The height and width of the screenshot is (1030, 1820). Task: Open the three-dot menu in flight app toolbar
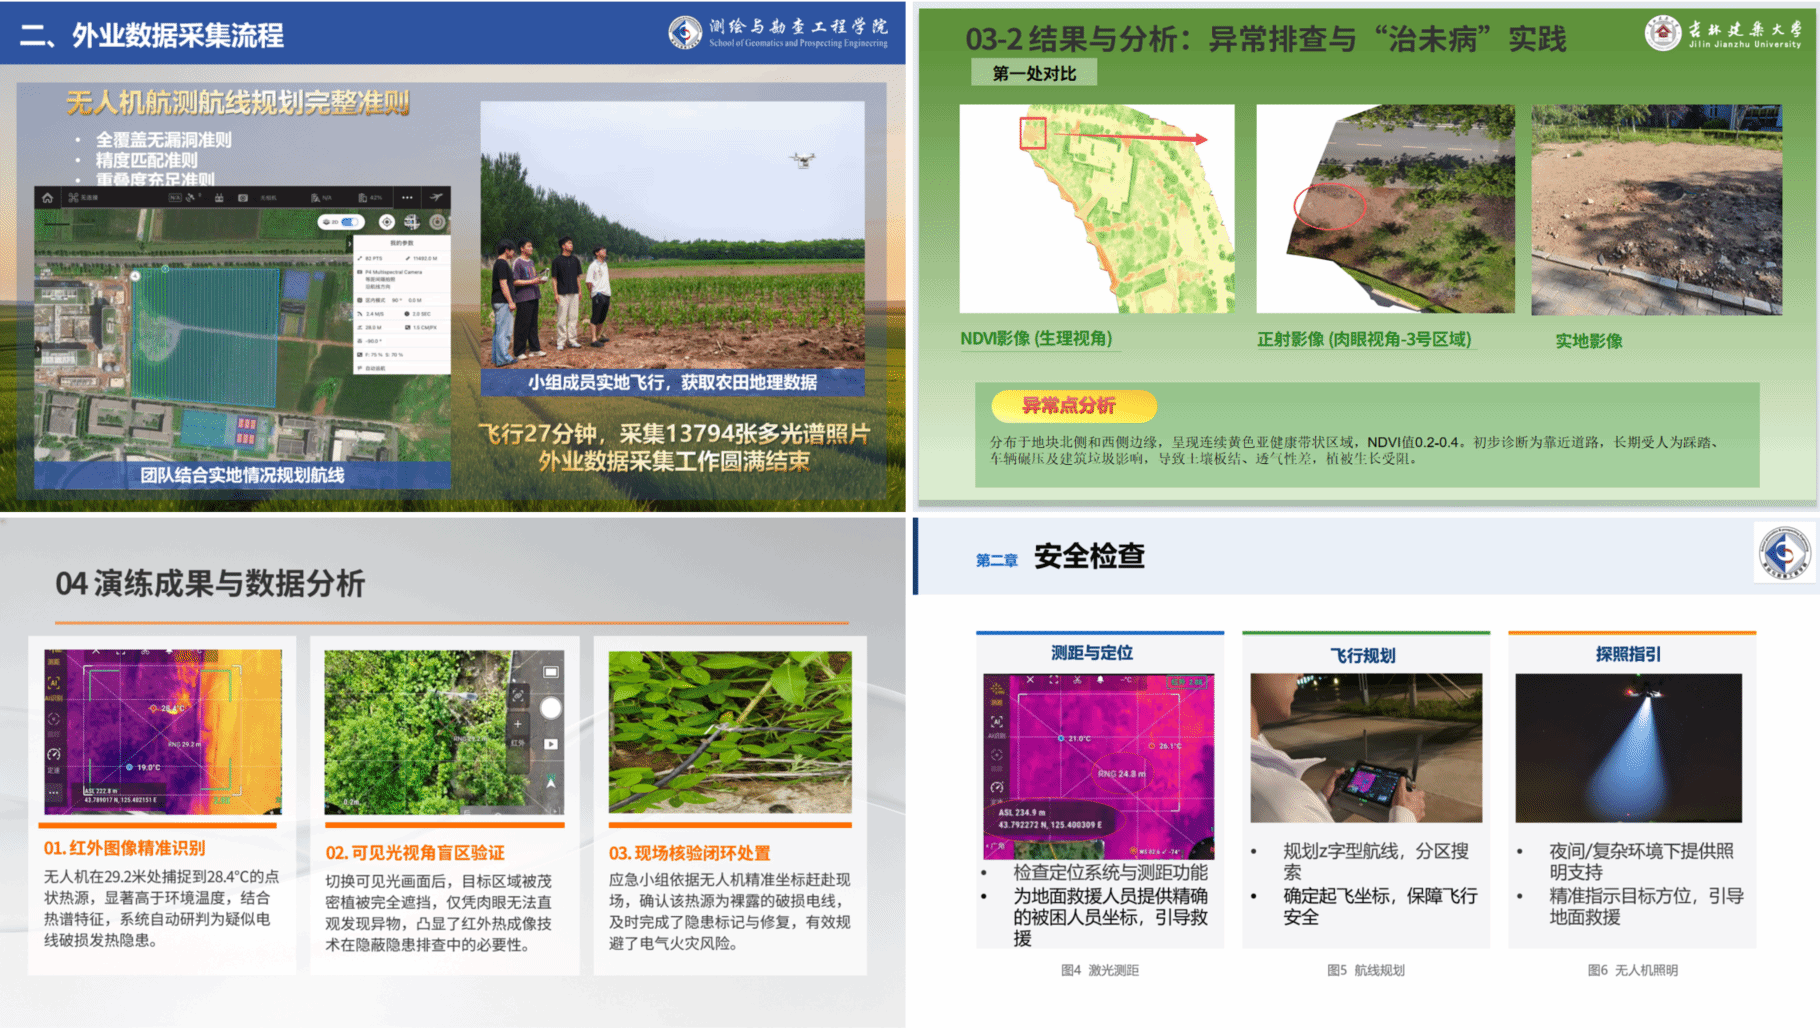point(407,198)
